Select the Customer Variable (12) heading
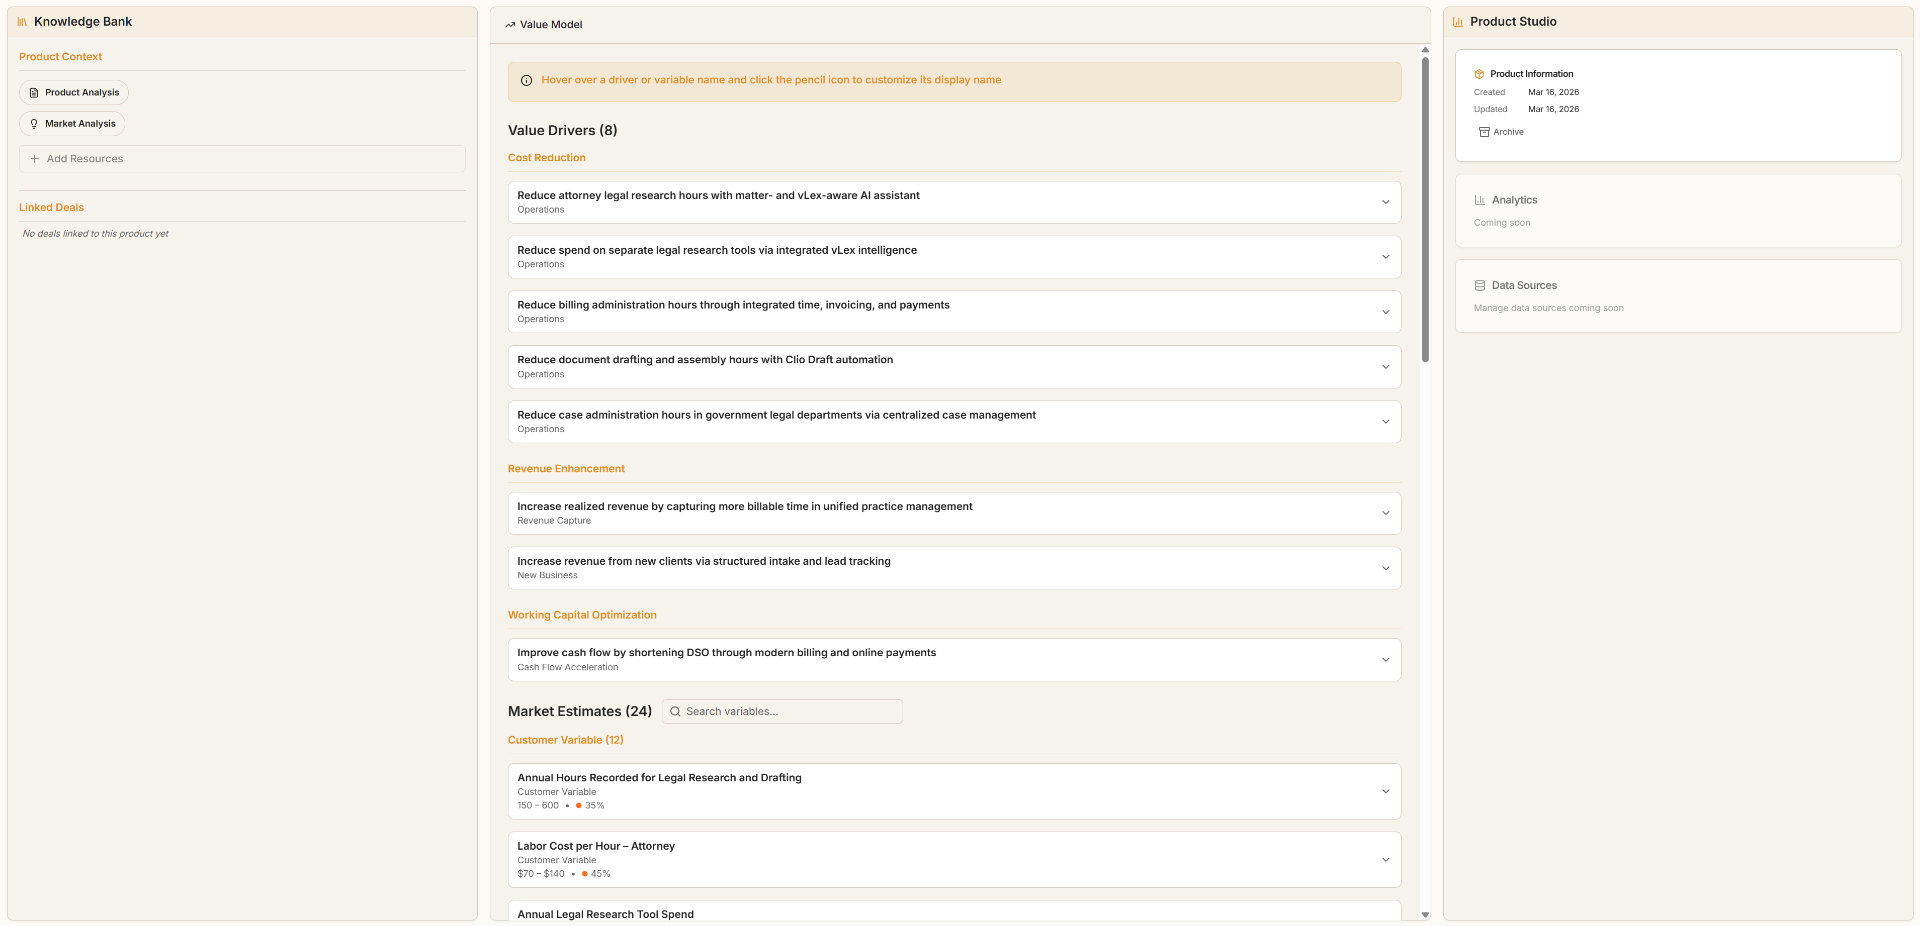The image size is (1920, 926). (x=566, y=740)
